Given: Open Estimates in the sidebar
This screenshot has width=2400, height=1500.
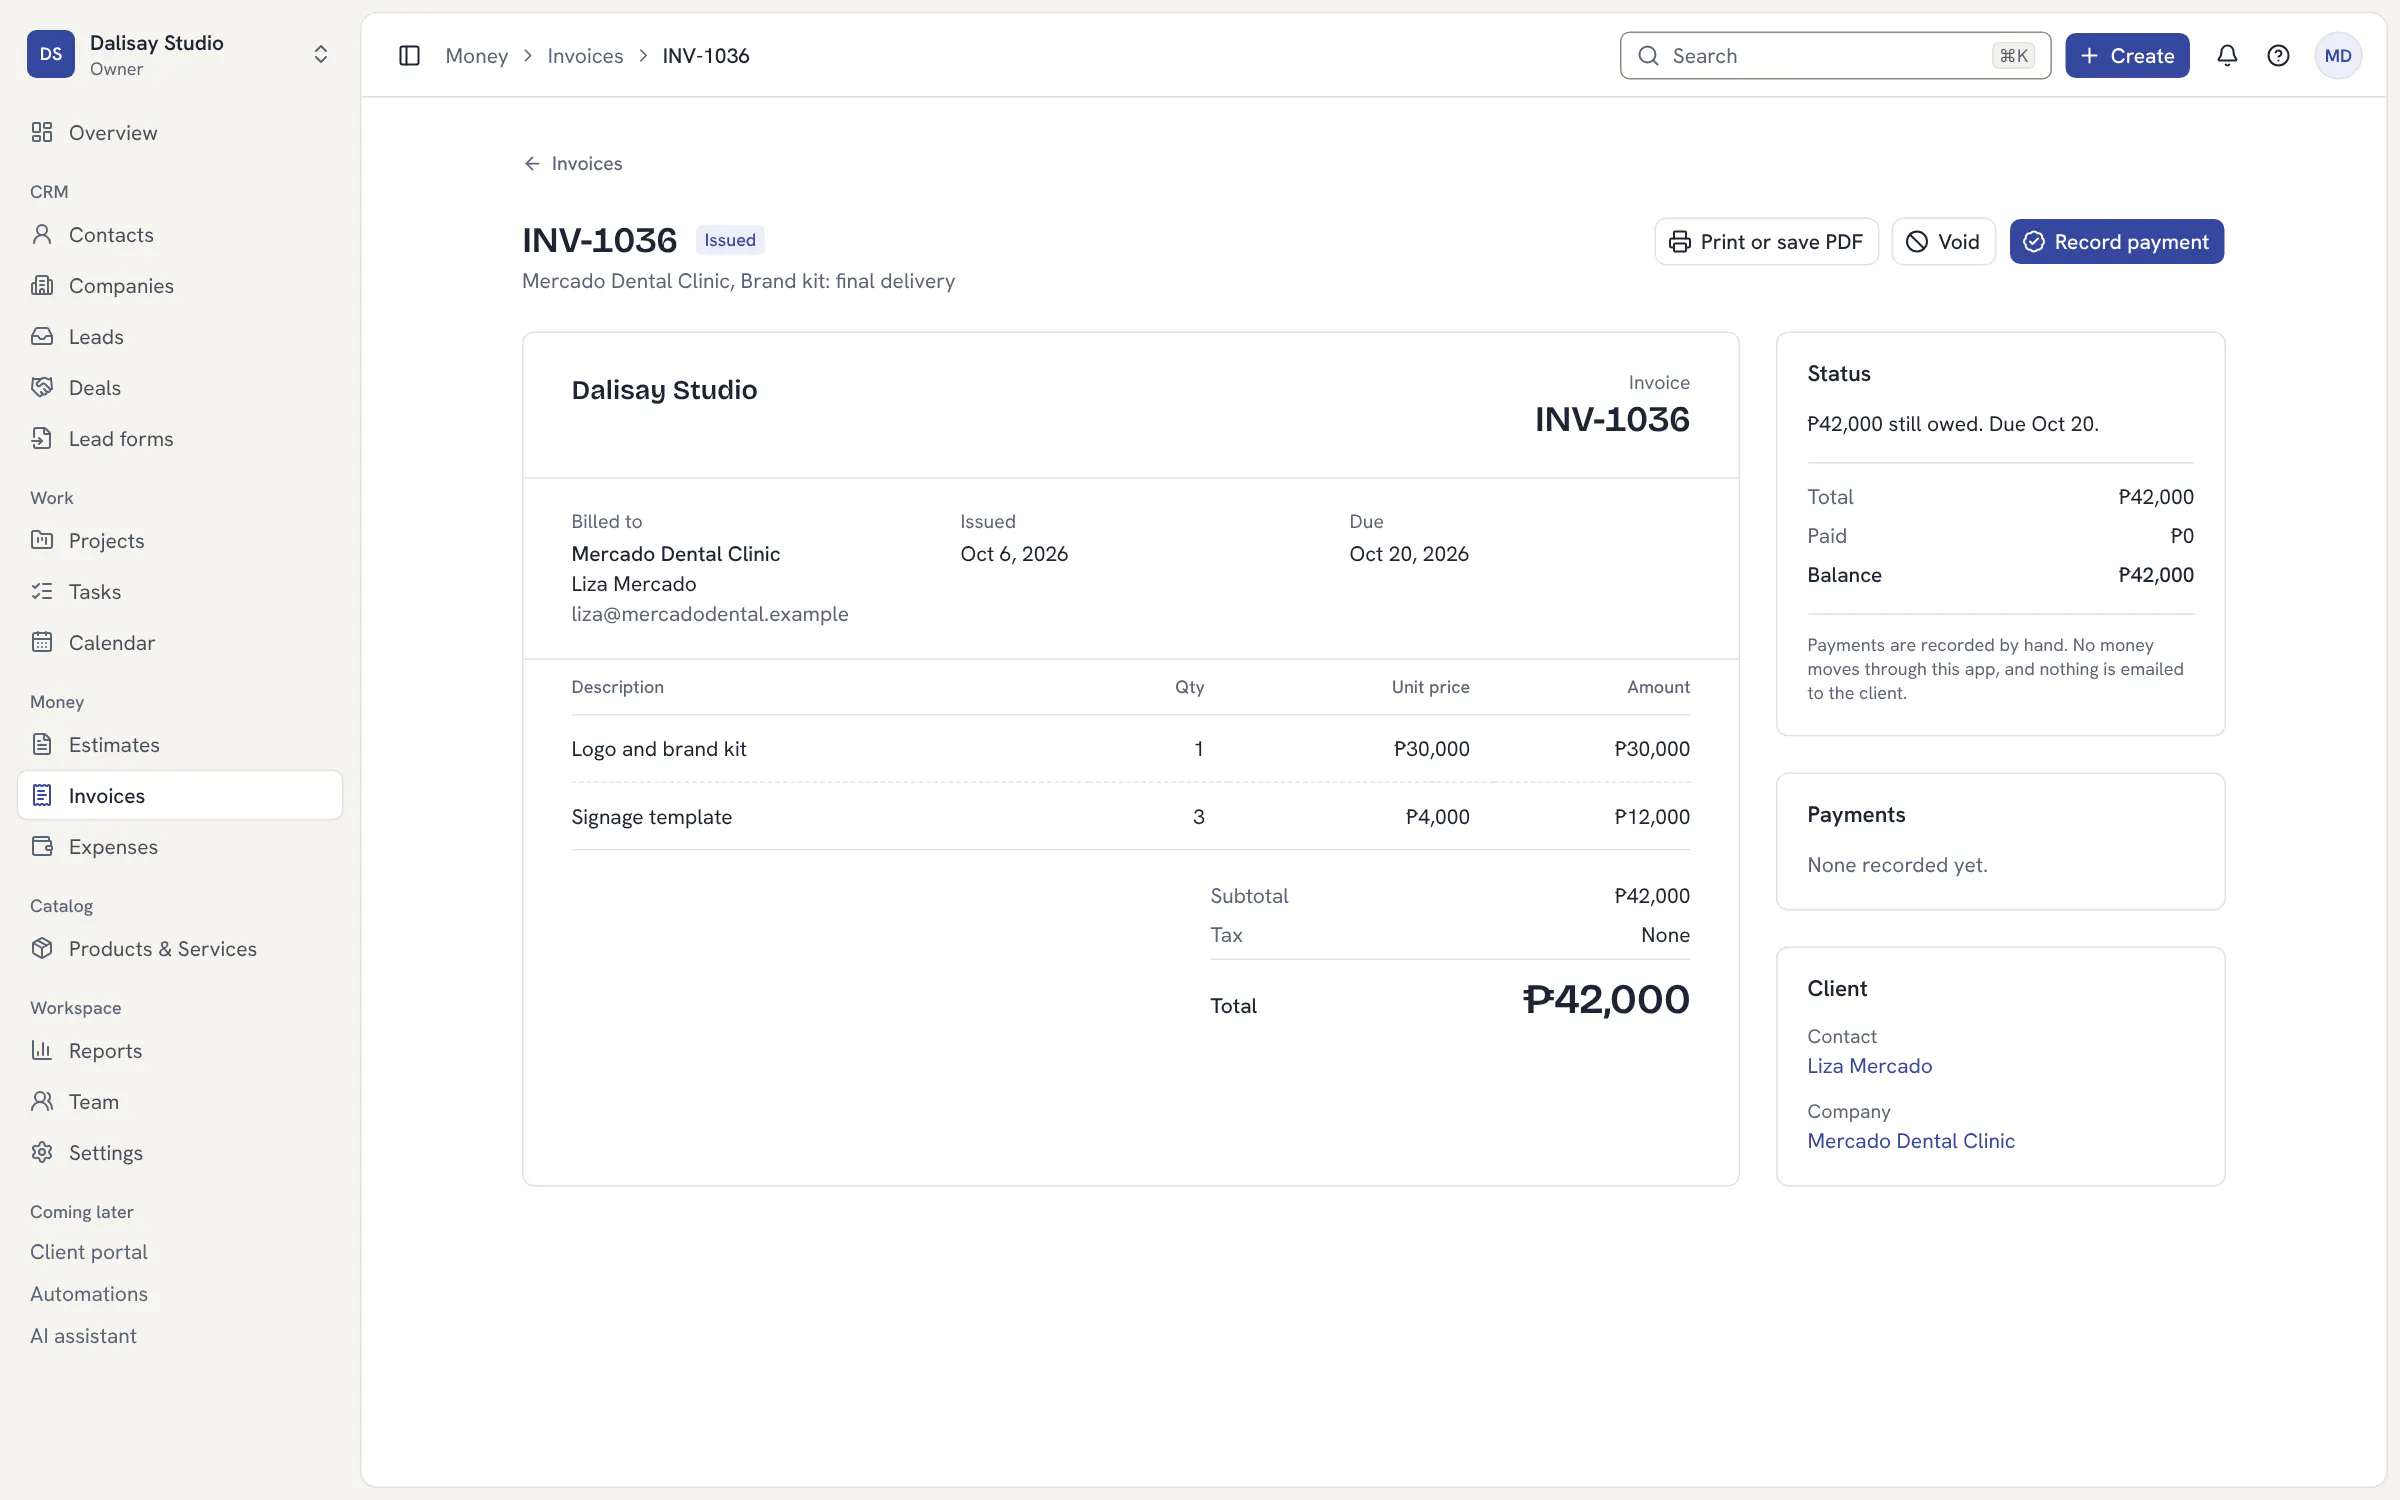Looking at the screenshot, I should (x=180, y=745).
